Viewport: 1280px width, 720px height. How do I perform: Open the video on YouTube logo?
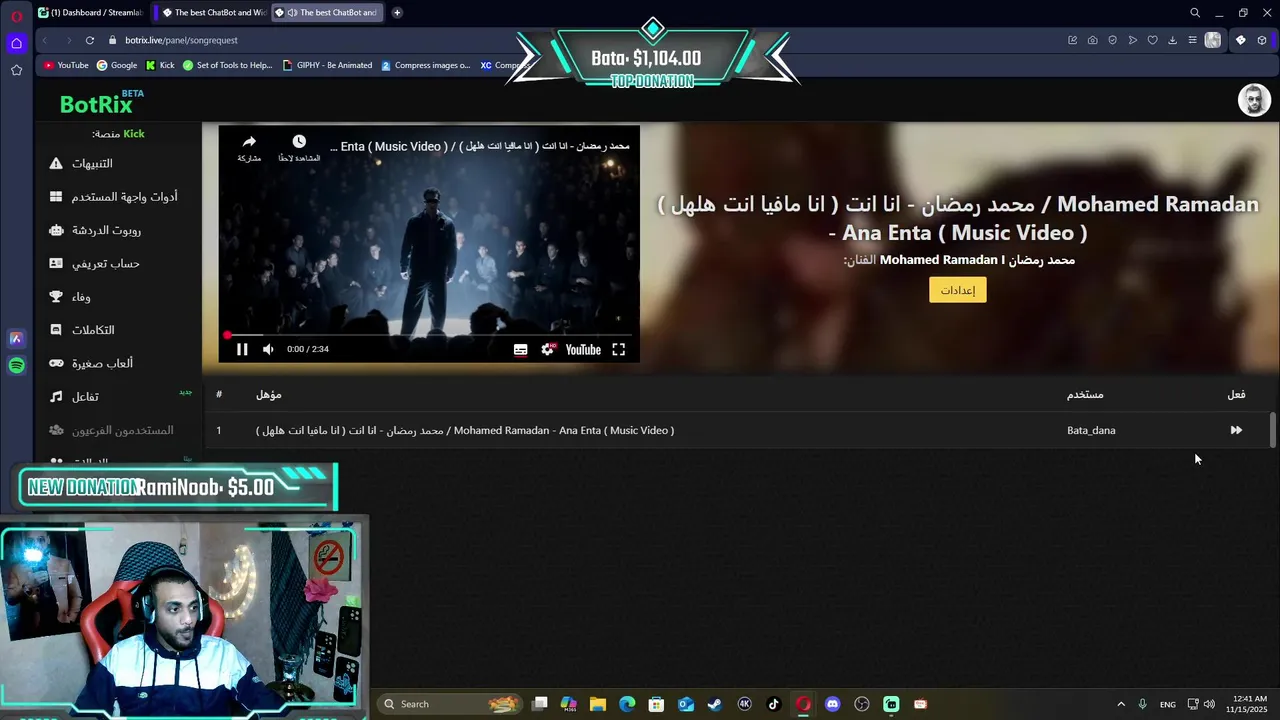tap(583, 349)
